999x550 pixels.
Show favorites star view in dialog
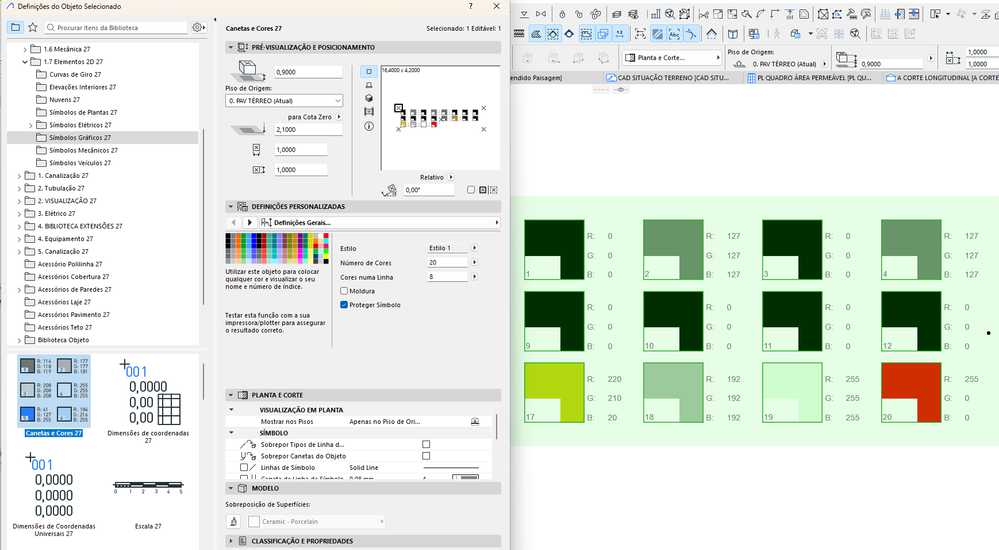coord(32,27)
